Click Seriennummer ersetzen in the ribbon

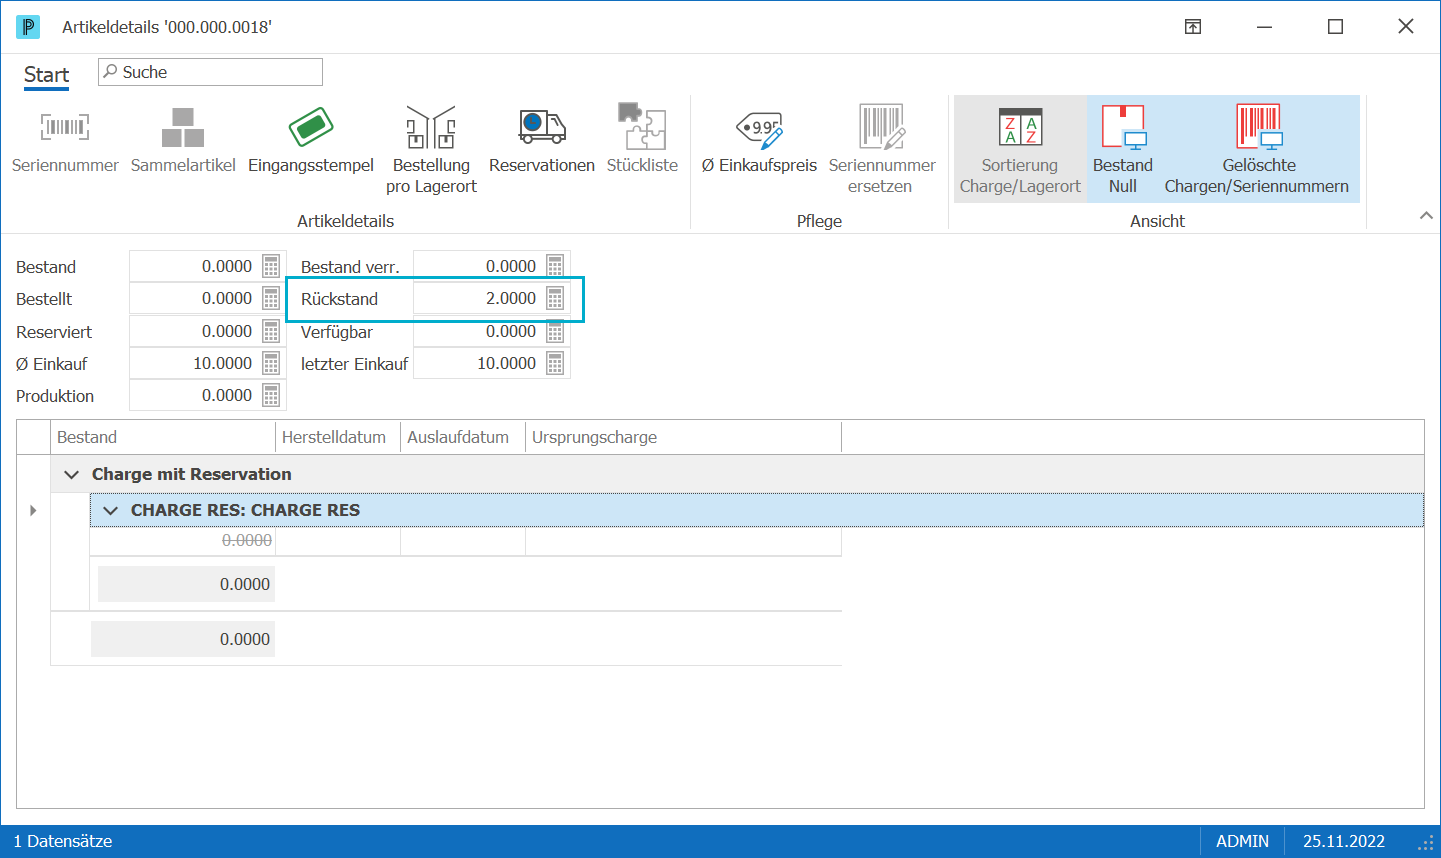[x=882, y=150]
